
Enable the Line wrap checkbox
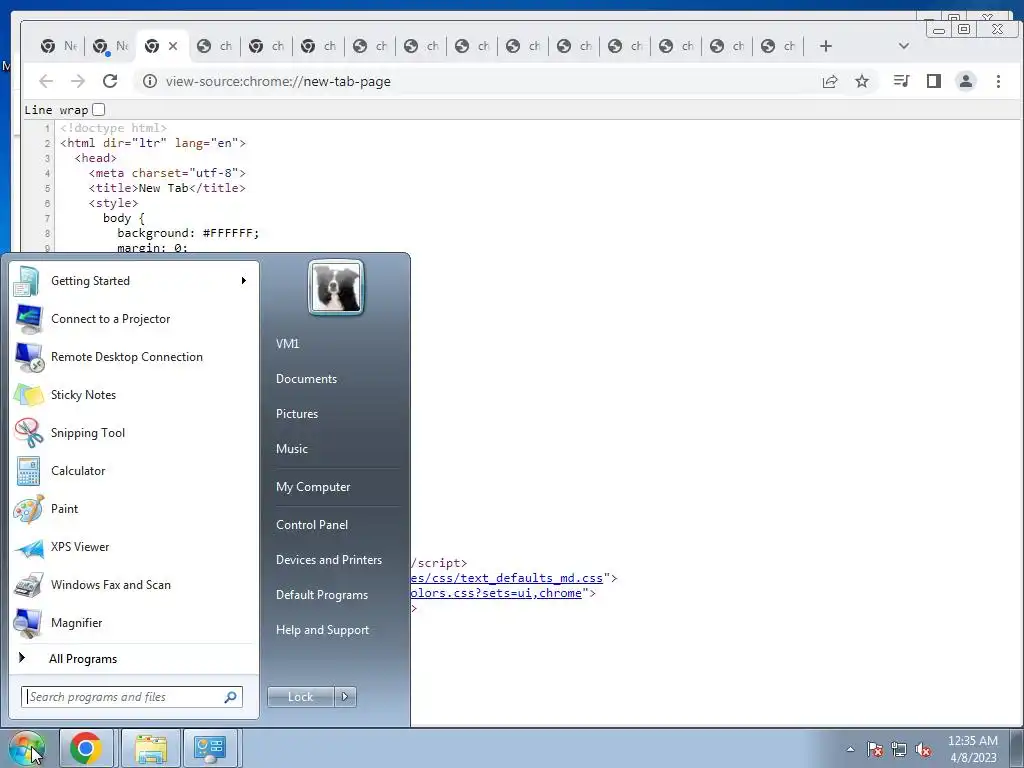pyautogui.click(x=99, y=110)
